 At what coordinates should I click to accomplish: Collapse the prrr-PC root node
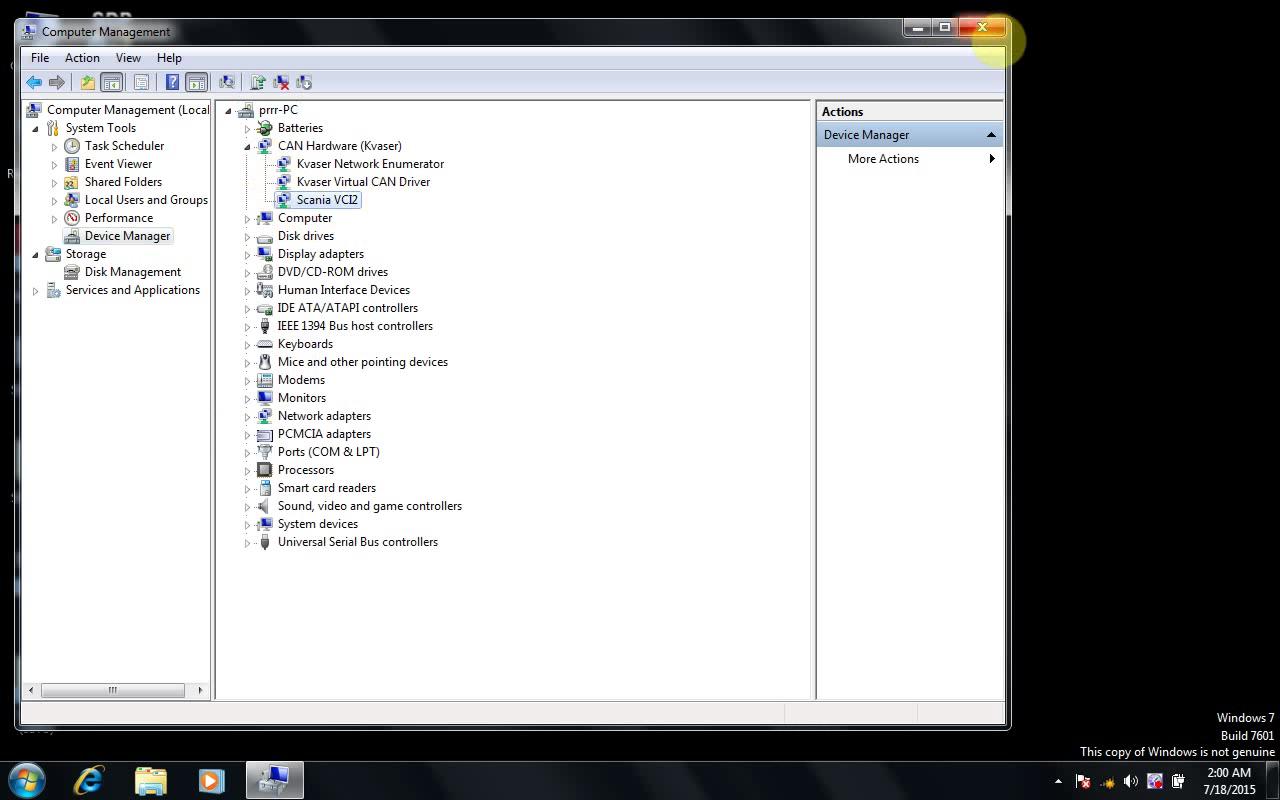tap(229, 110)
